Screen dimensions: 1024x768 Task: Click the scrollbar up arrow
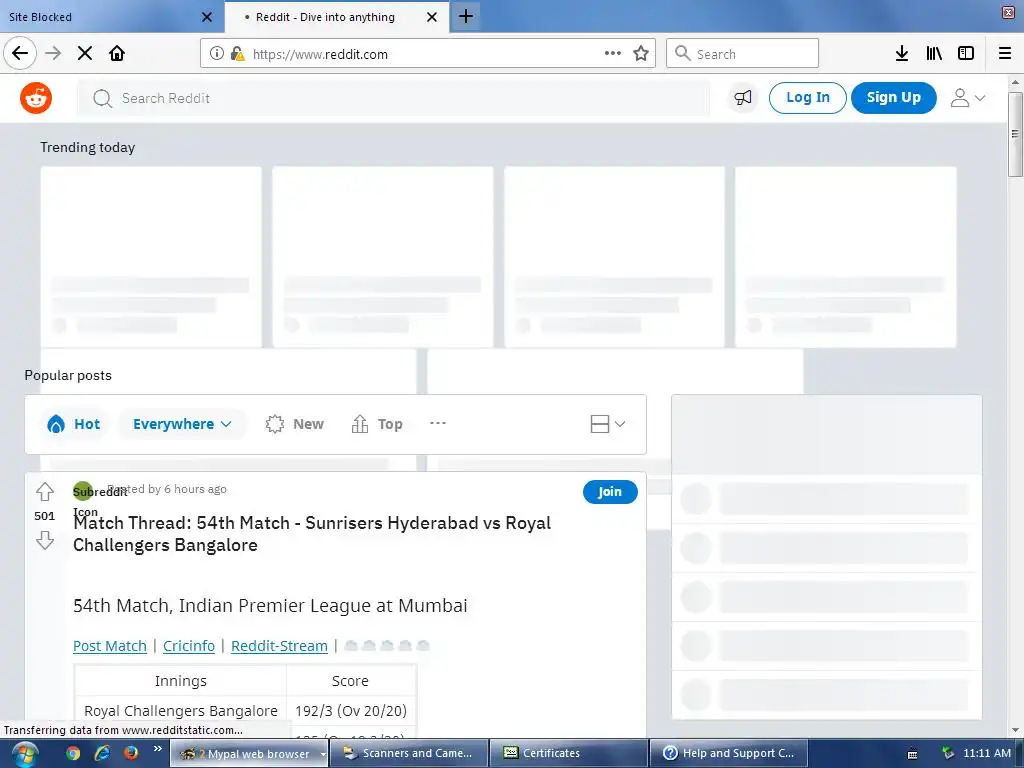click(x=1015, y=82)
